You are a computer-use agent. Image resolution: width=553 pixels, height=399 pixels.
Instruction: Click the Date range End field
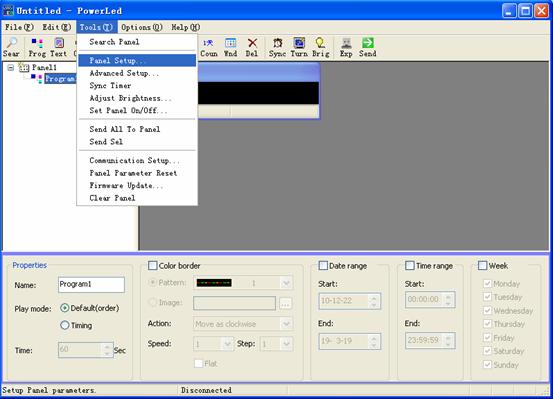click(x=350, y=341)
